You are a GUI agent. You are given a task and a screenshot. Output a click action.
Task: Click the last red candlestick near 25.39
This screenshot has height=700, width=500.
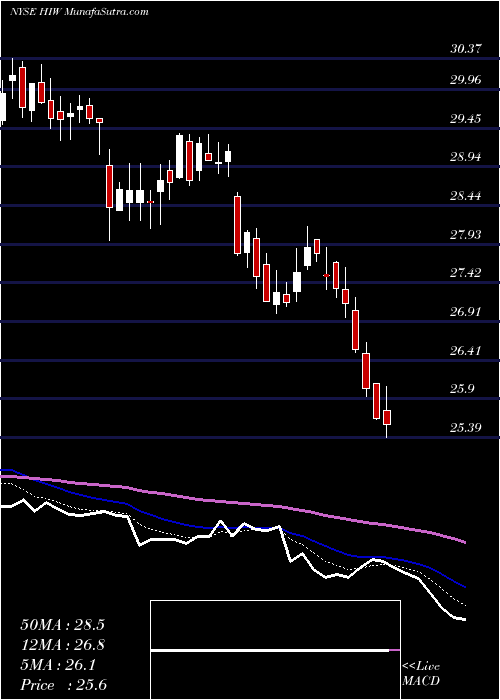pos(387,417)
